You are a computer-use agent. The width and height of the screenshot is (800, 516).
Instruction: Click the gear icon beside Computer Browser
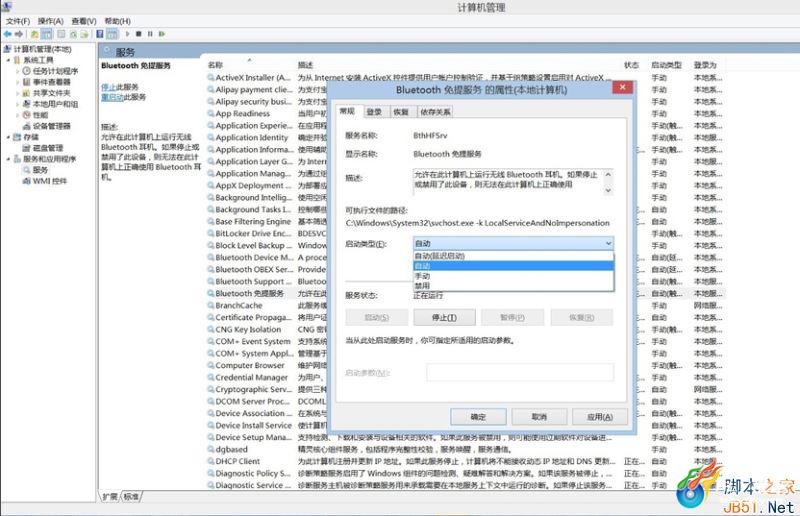click(211, 365)
